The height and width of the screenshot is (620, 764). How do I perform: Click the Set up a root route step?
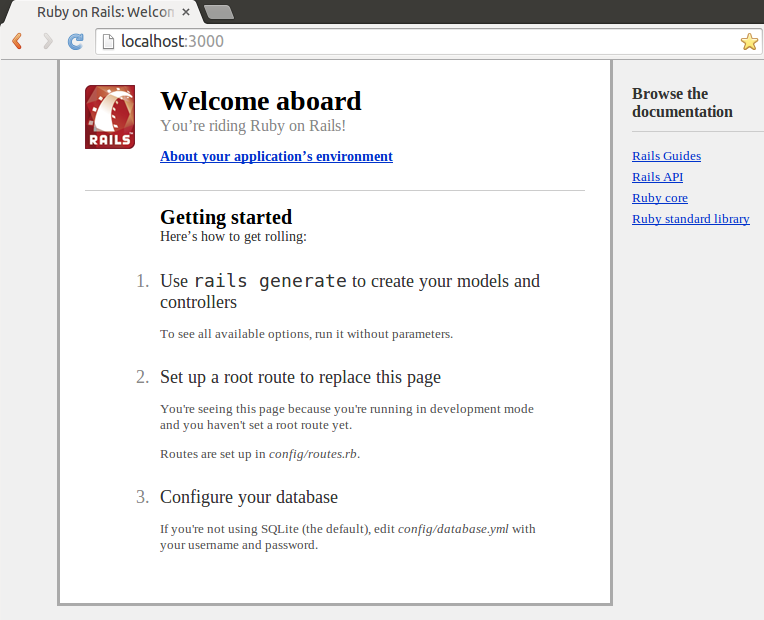(x=300, y=377)
